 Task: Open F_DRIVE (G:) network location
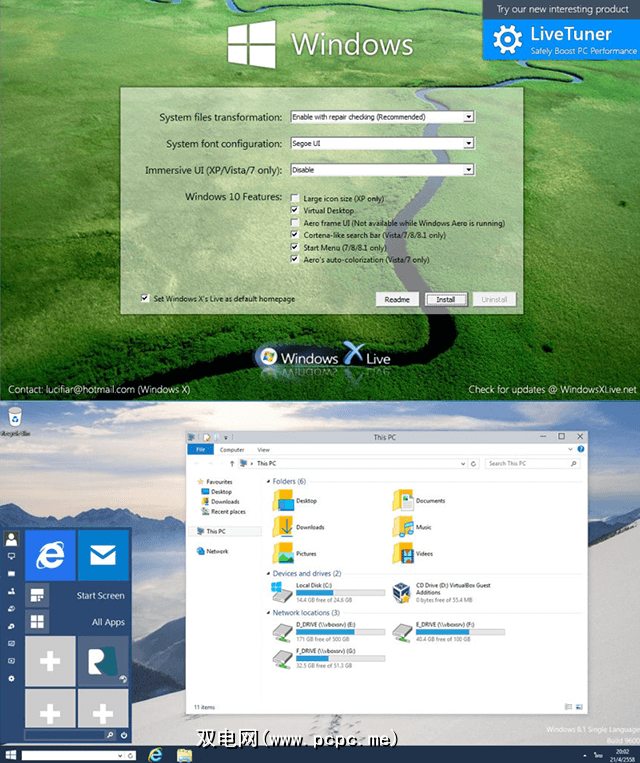[x=328, y=658]
